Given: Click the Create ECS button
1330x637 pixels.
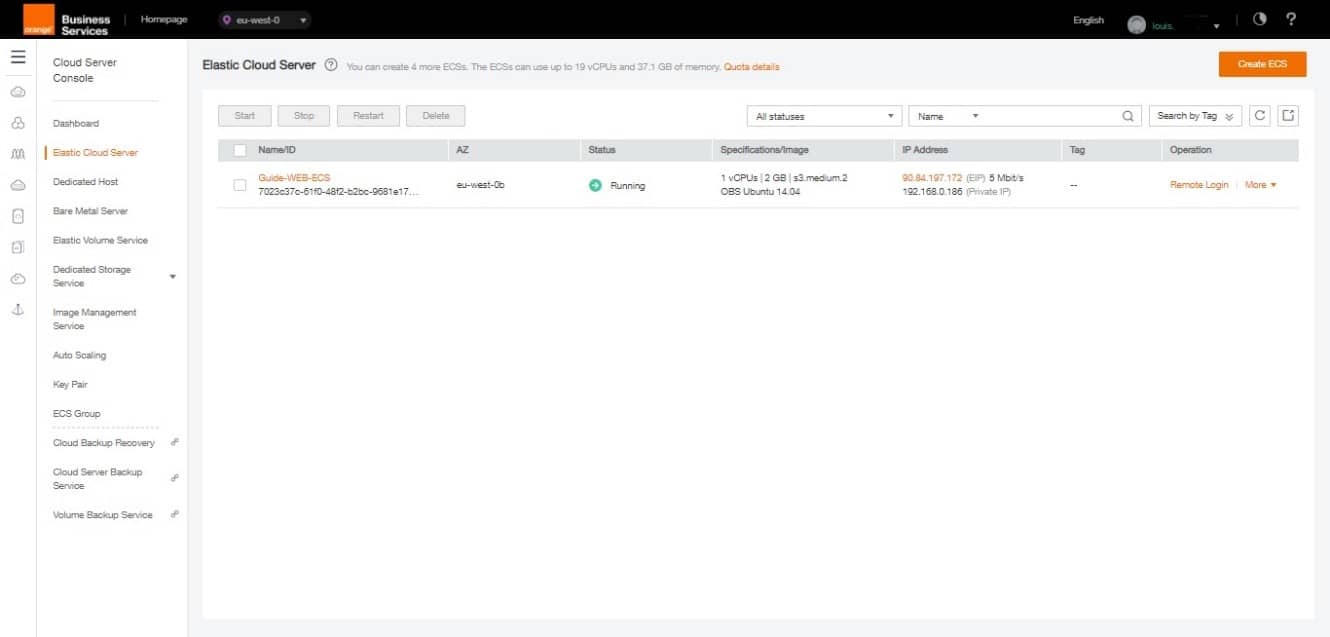Looking at the screenshot, I should (1262, 64).
